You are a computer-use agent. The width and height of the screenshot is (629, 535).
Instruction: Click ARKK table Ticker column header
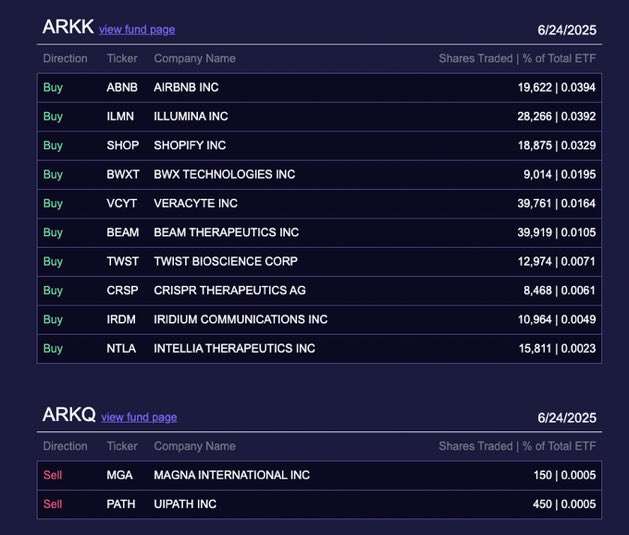122,59
